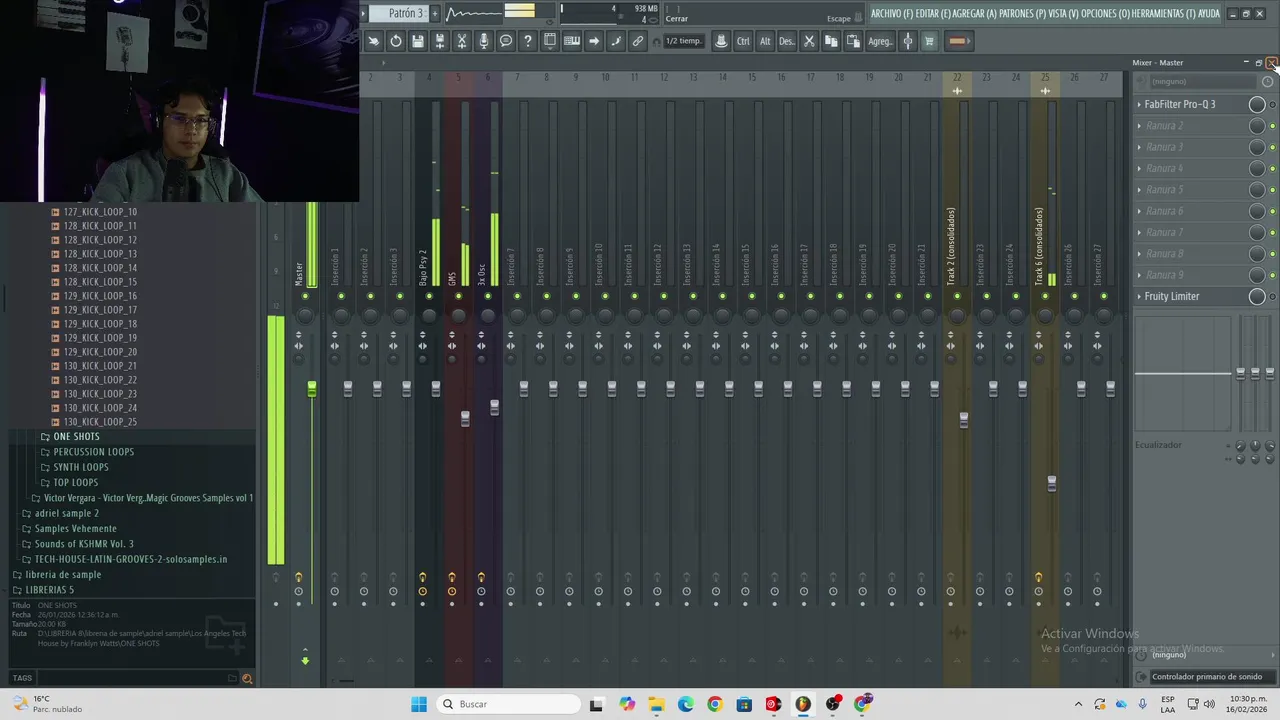The image size is (1280, 720).
Task: Toggle Ranura 2 slot enable LED
Action: click(x=1272, y=126)
